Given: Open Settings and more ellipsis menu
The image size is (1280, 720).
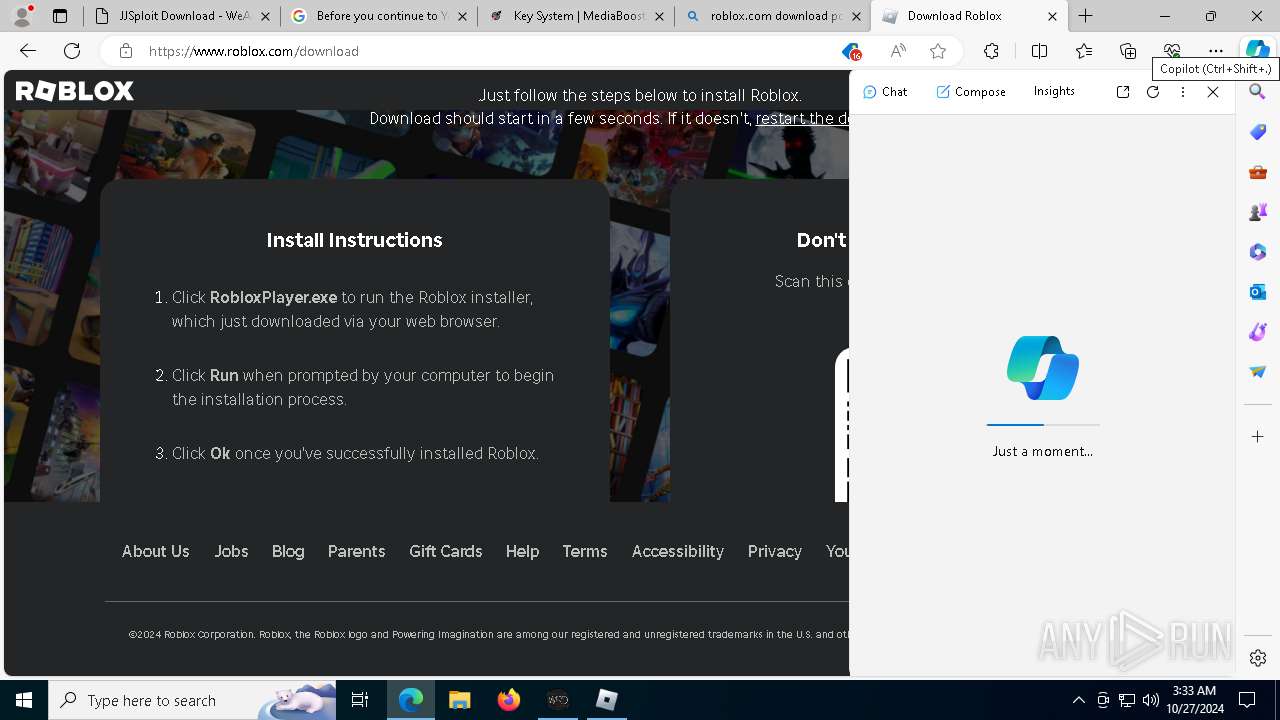Looking at the screenshot, I should pyautogui.click(x=1216, y=51).
